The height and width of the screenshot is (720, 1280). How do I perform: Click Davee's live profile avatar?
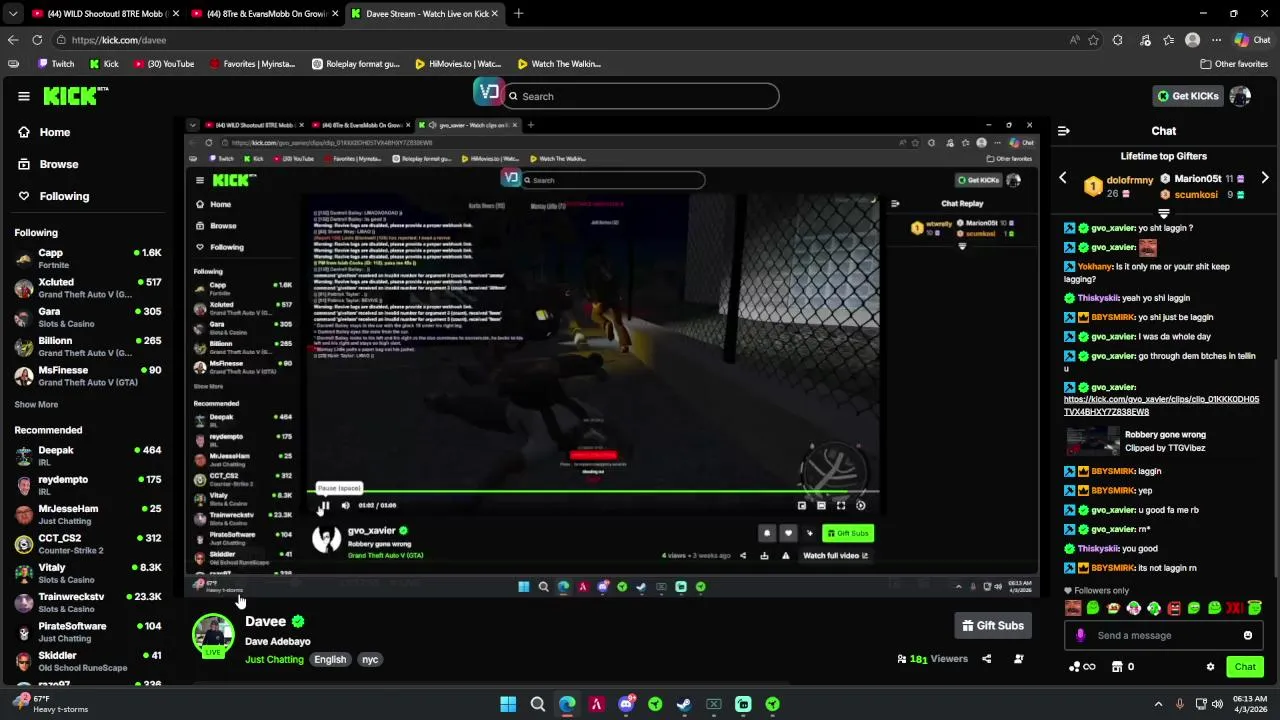pyautogui.click(x=213, y=635)
